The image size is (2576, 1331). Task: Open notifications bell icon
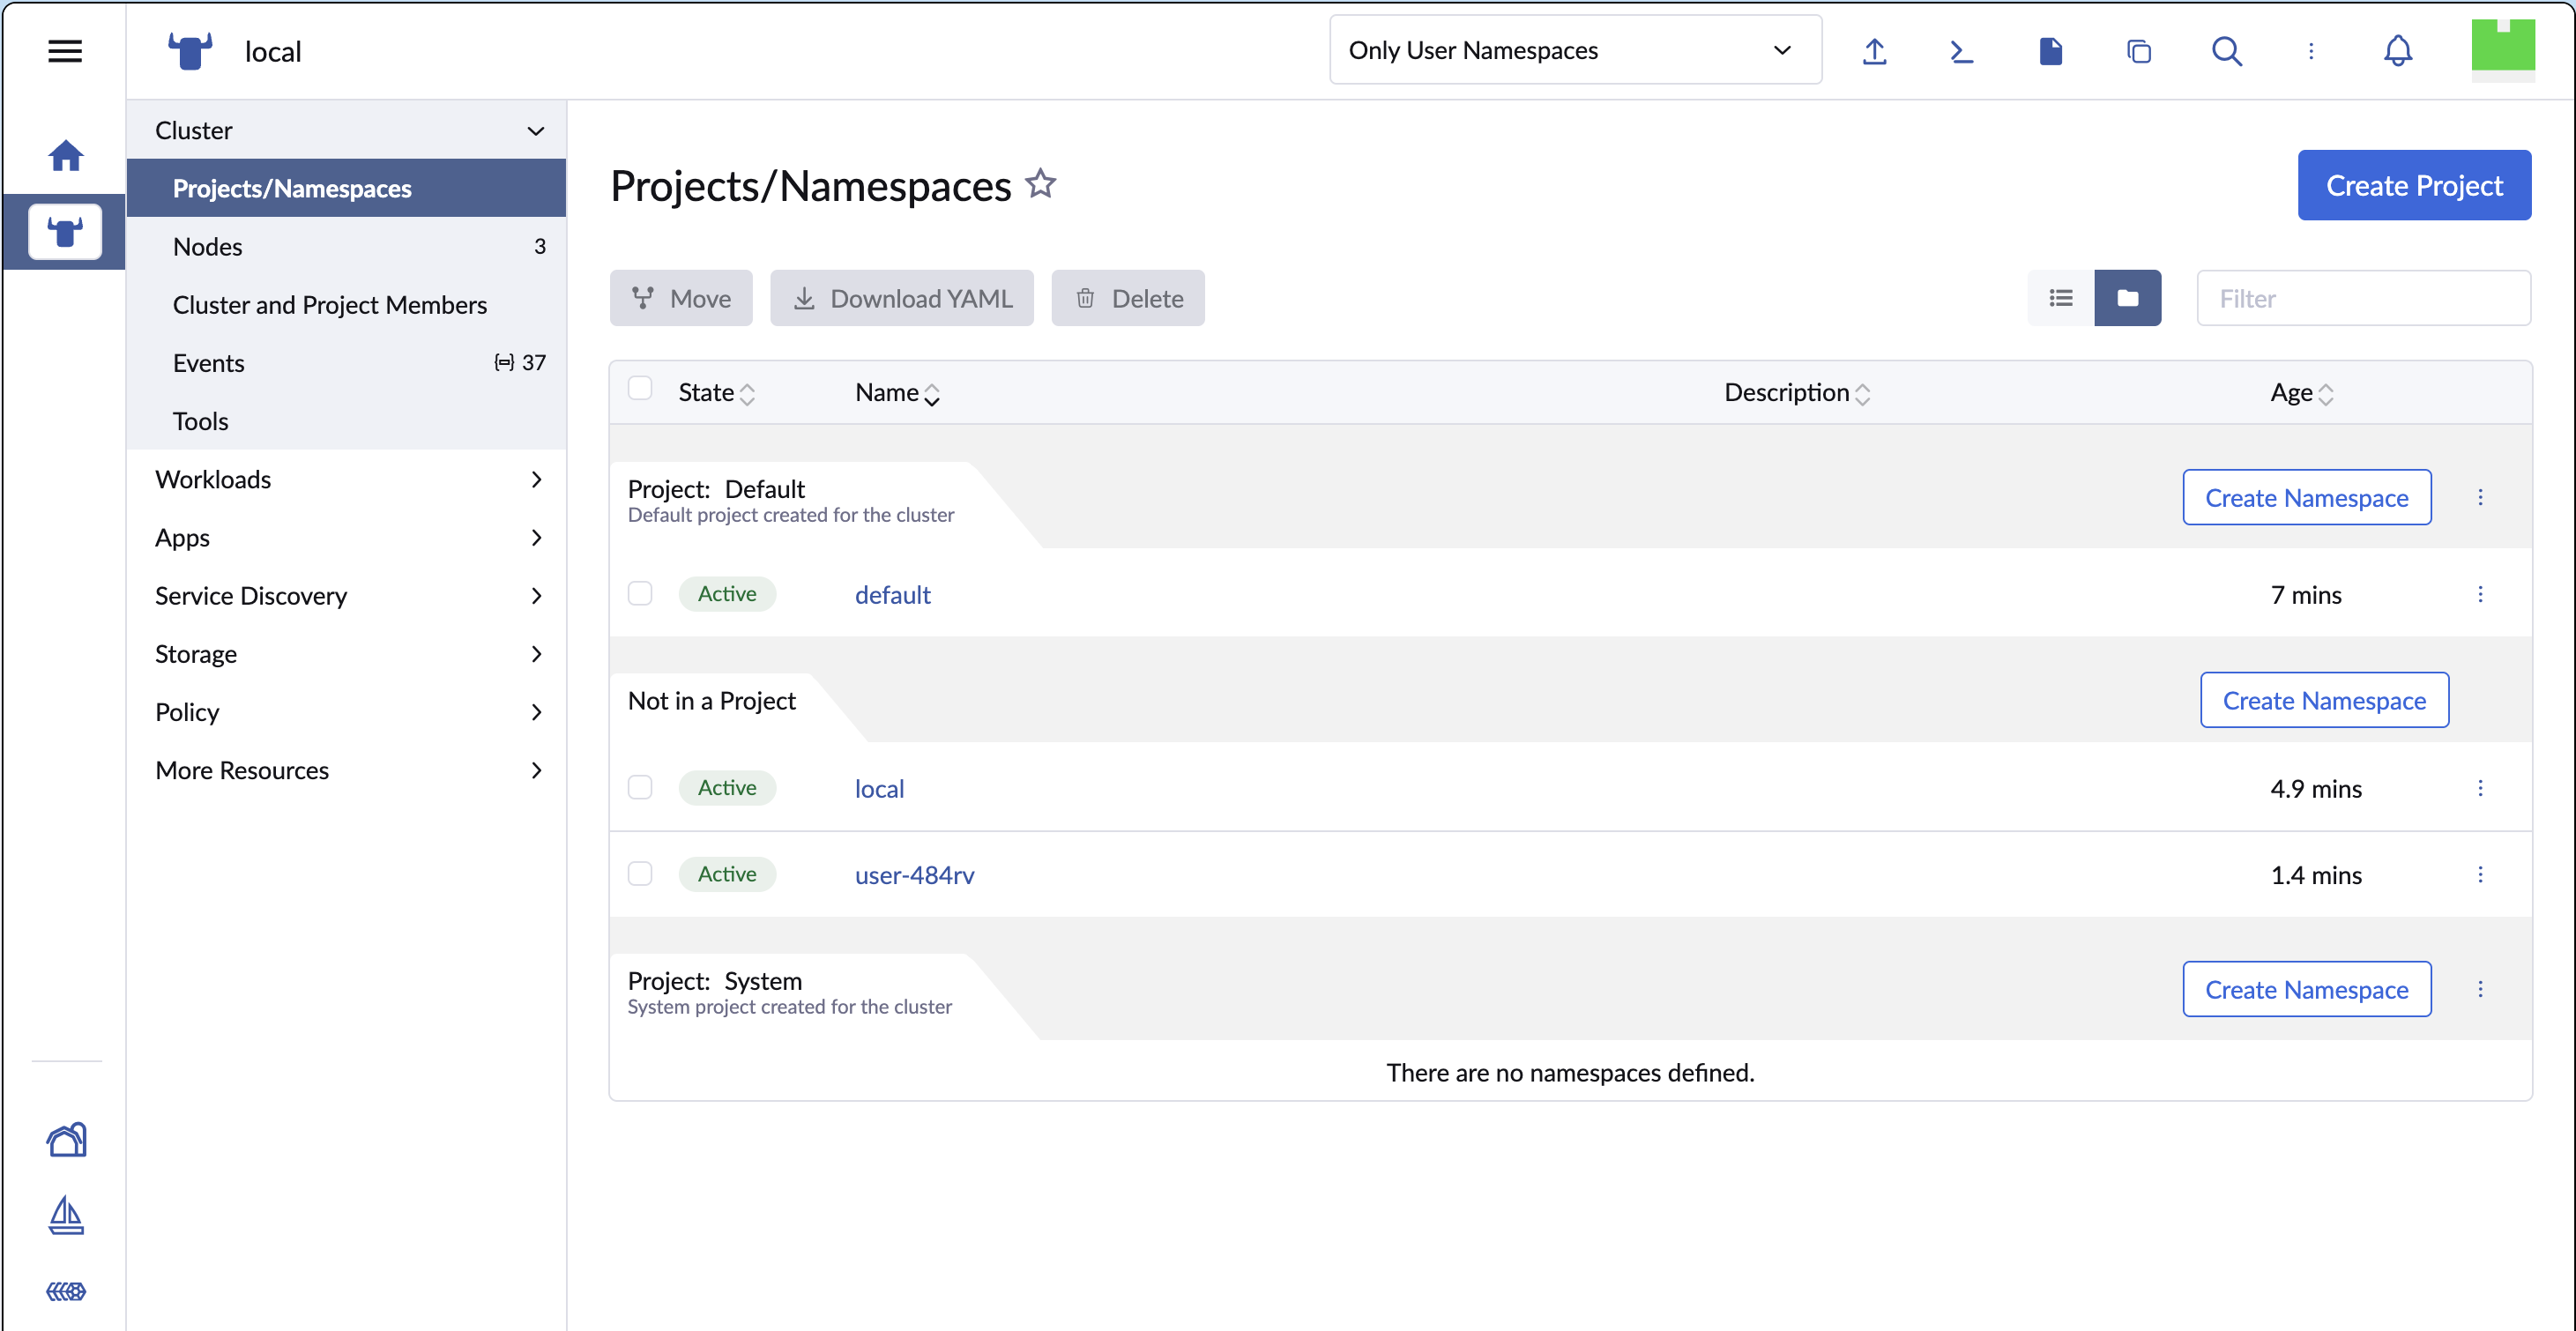pyautogui.click(x=2398, y=51)
